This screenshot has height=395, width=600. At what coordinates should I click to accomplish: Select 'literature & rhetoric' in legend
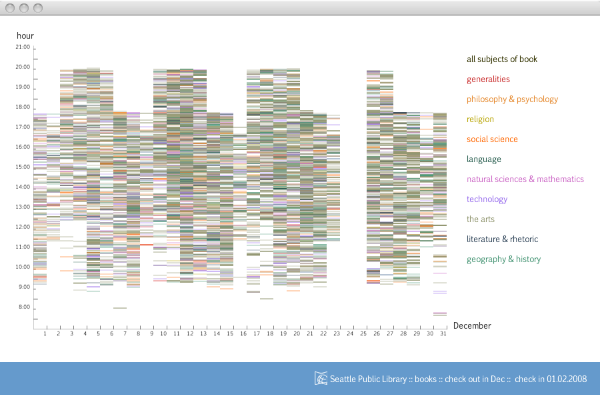click(502, 239)
